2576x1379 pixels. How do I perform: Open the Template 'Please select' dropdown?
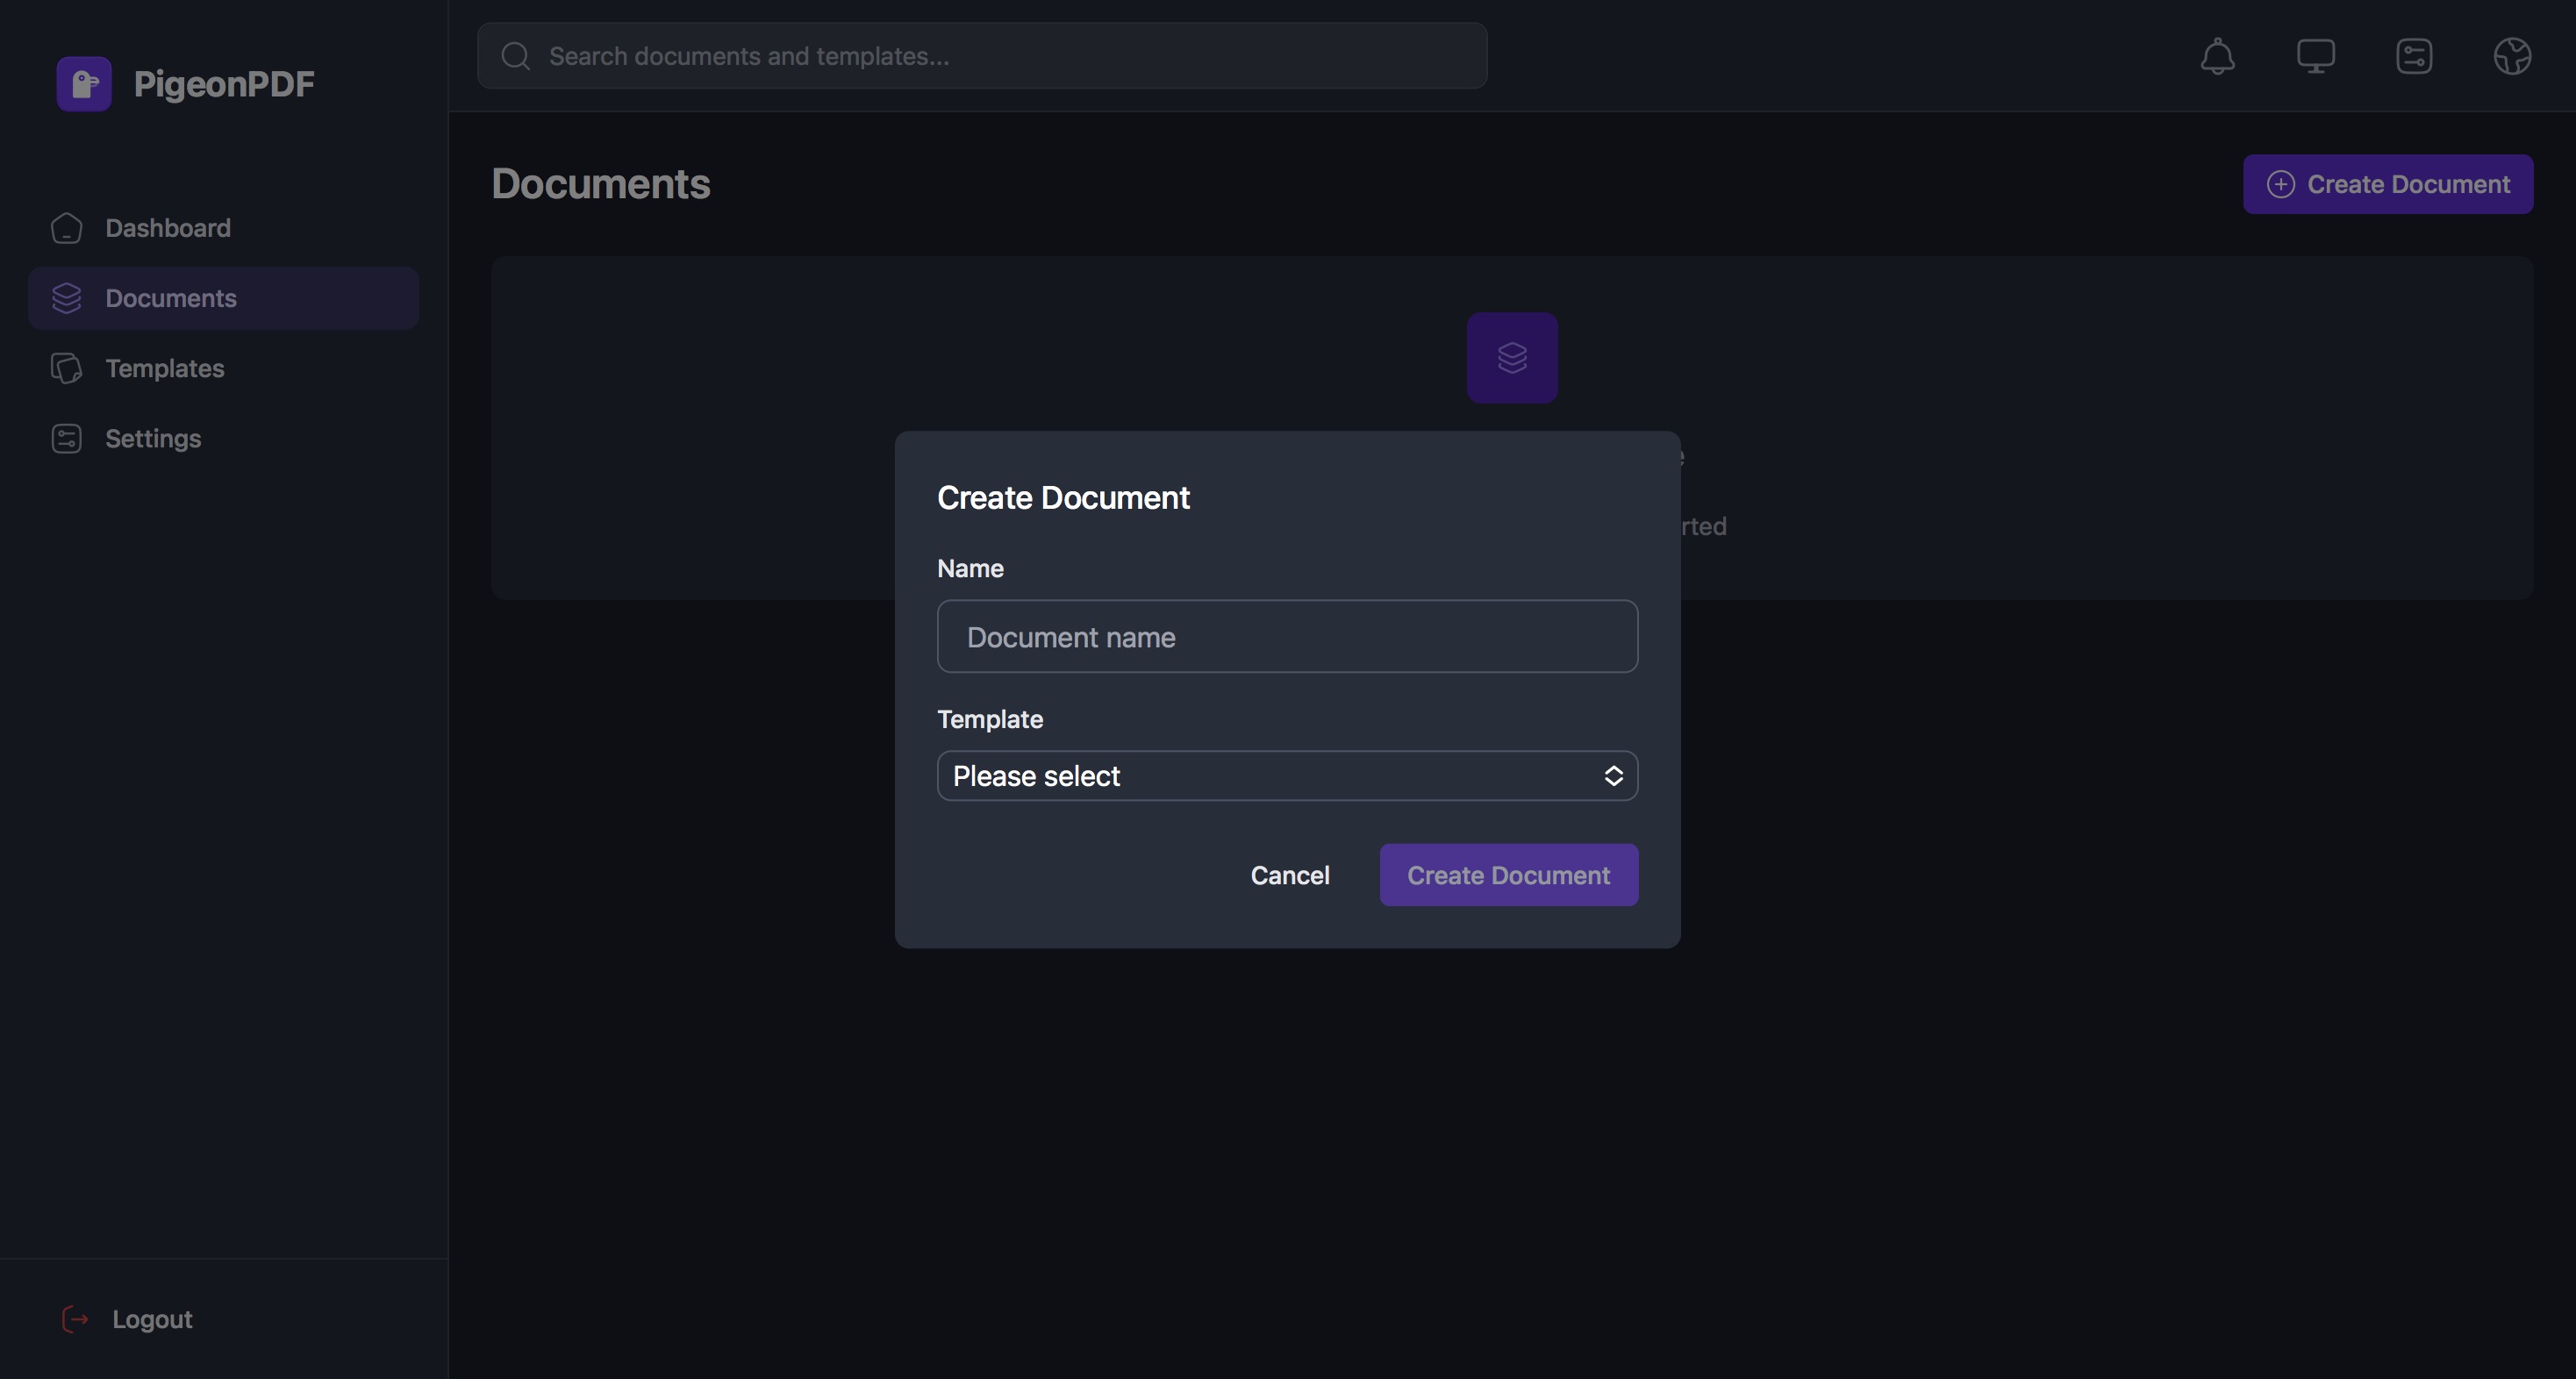click(x=1287, y=776)
